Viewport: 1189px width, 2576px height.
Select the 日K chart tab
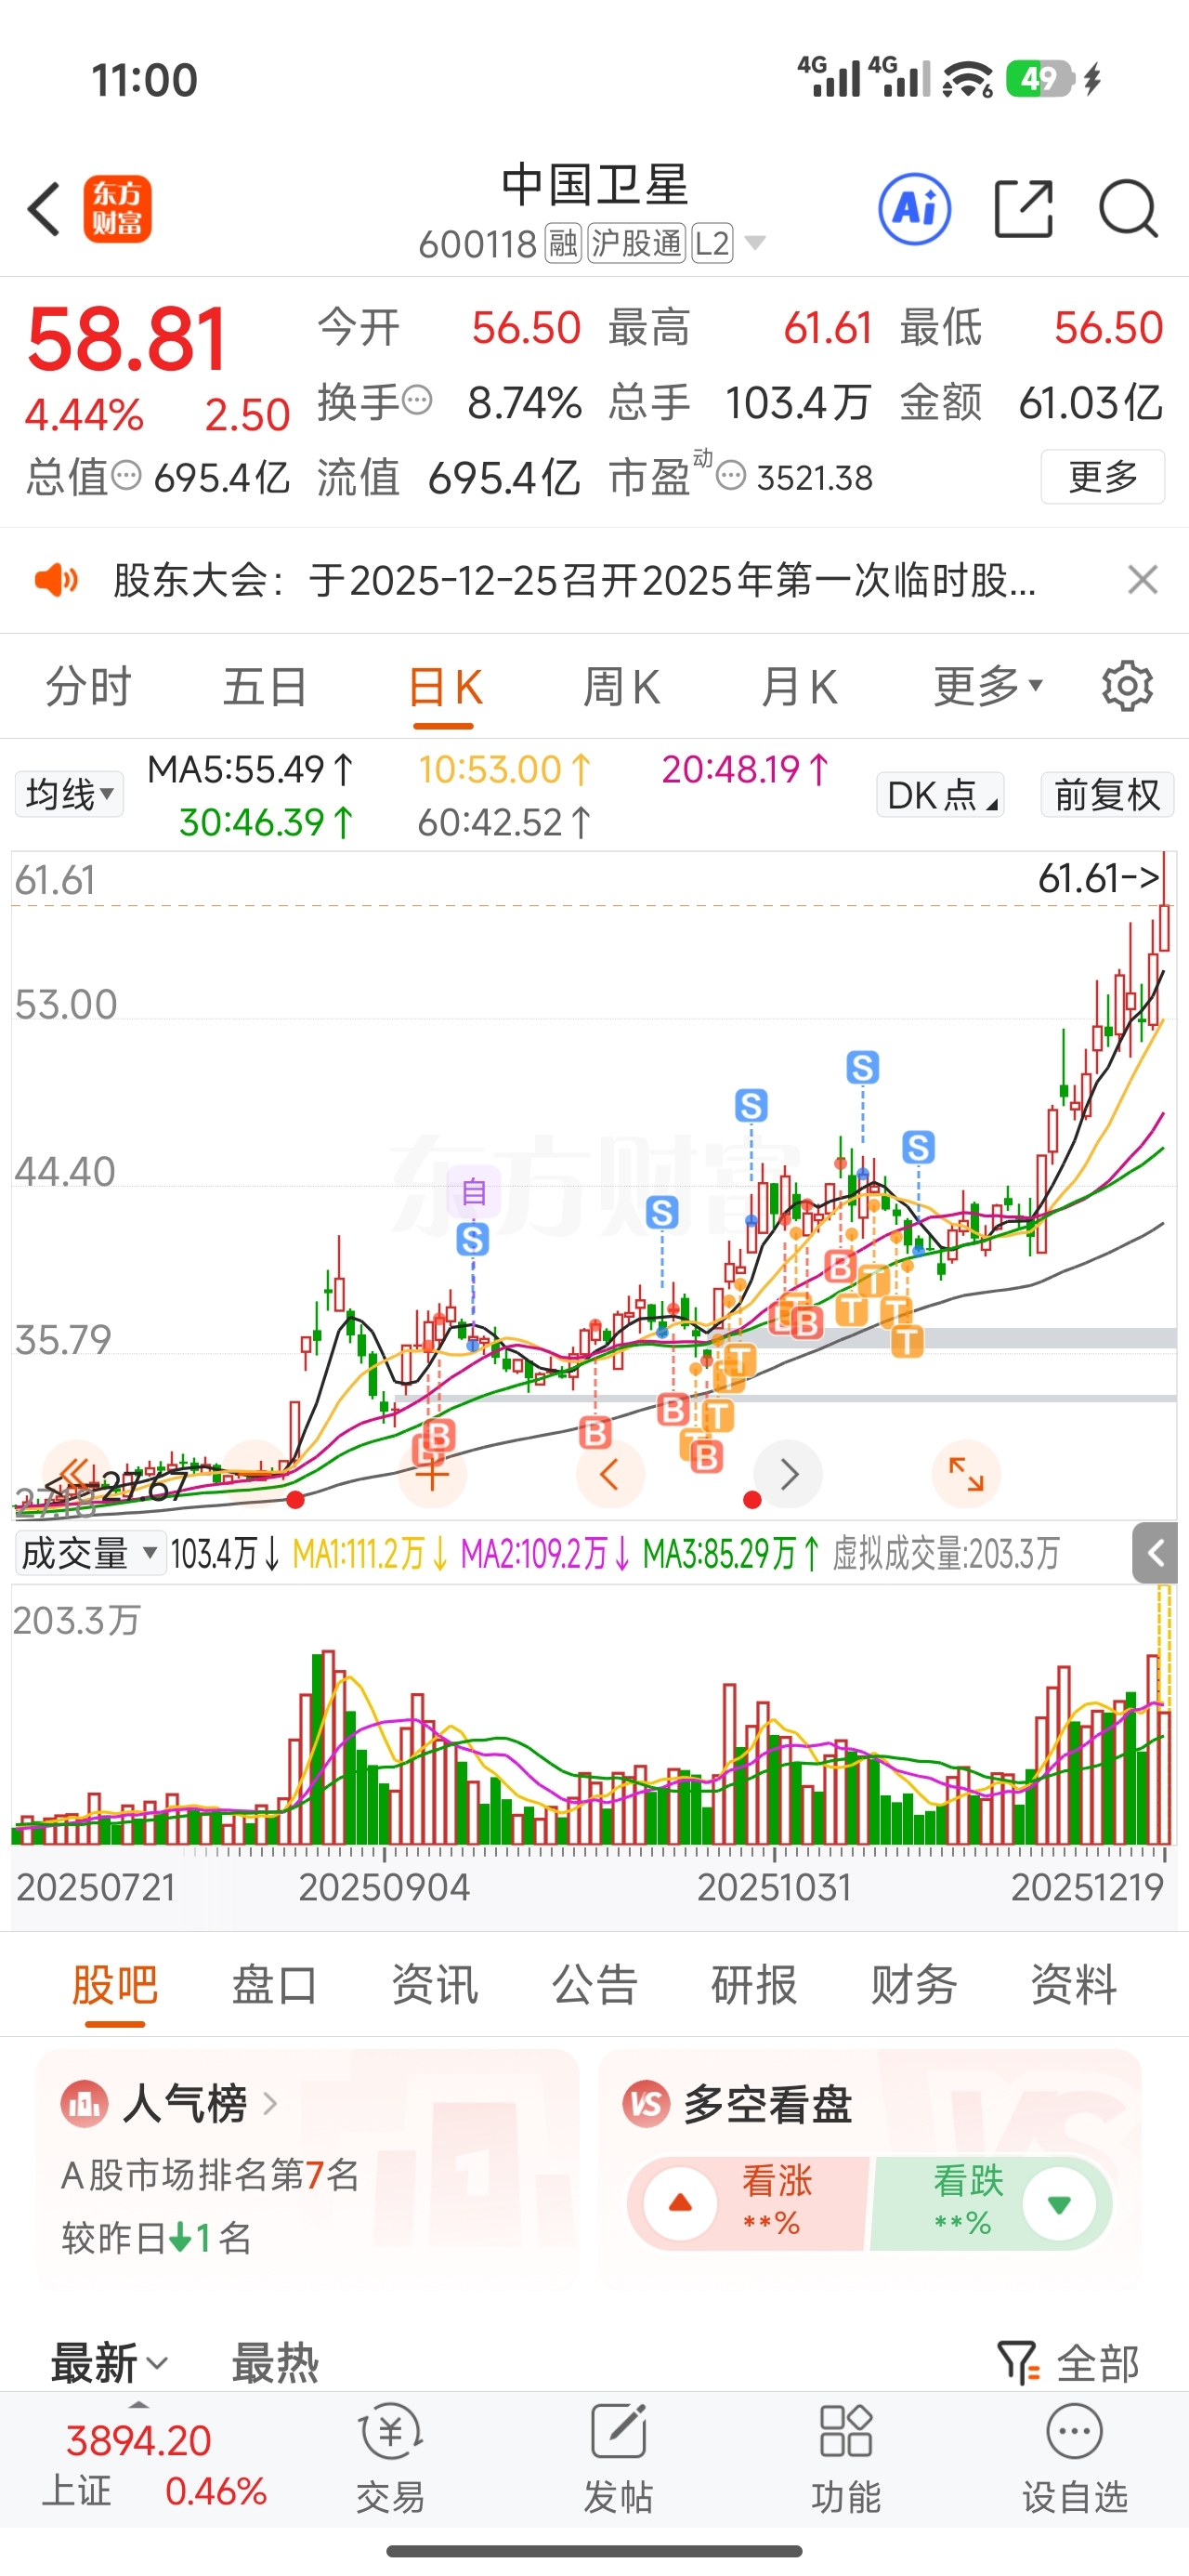[x=445, y=687]
